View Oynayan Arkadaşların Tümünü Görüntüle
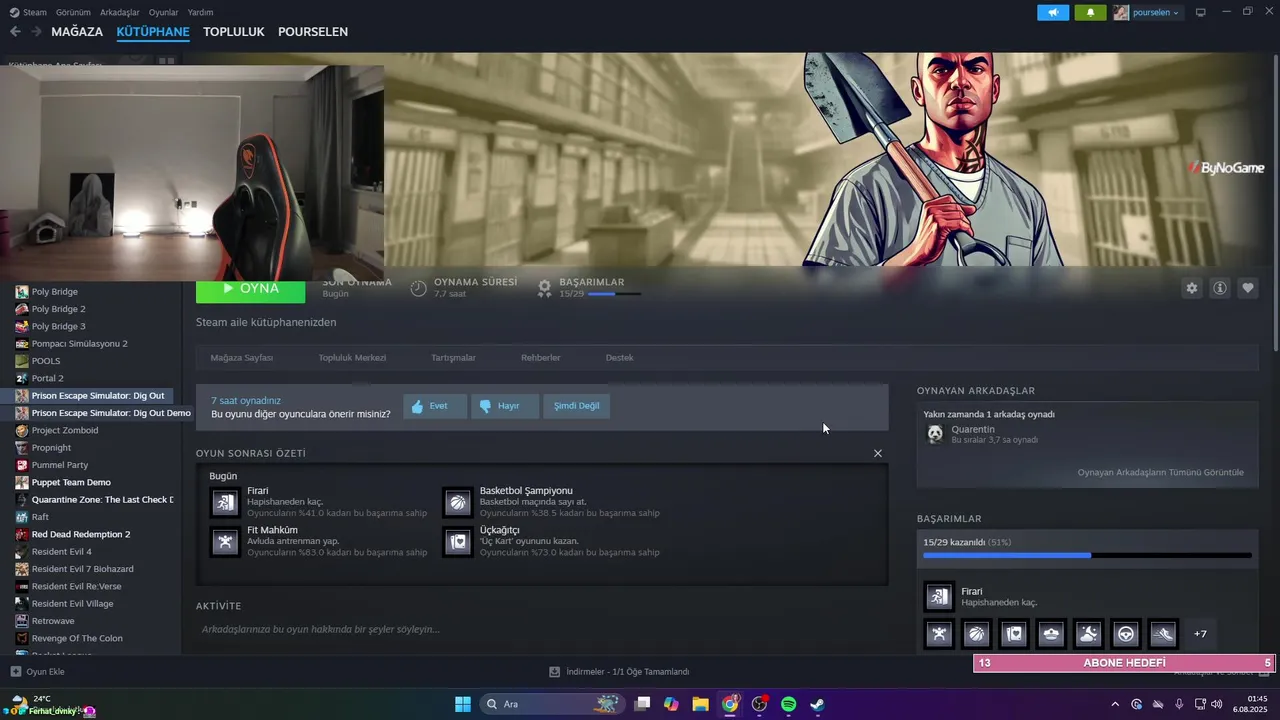 [1161, 472]
